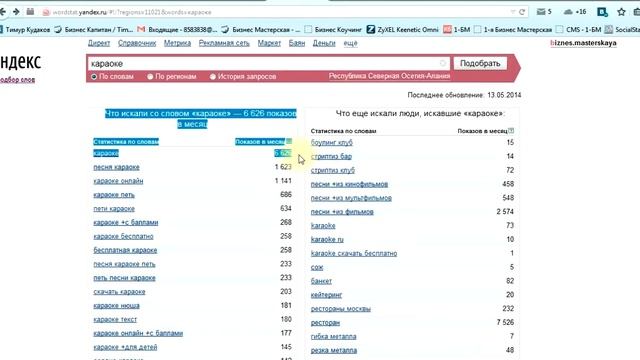The width and height of the screenshot is (640, 360).
Task: Open the караоке +для детей keyword link
Action: pyautogui.click(x=125, y=347)
